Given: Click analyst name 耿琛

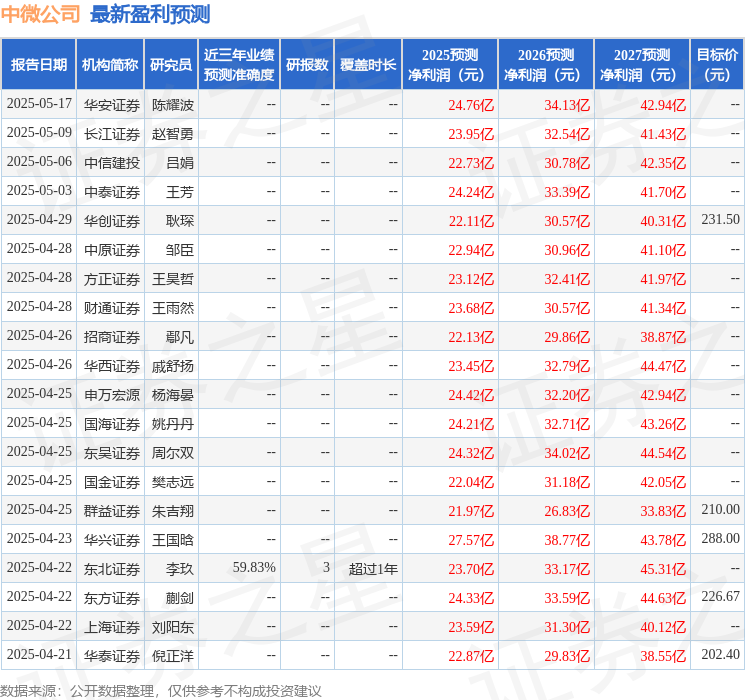Looking at the screenshot, I should 180,221.
